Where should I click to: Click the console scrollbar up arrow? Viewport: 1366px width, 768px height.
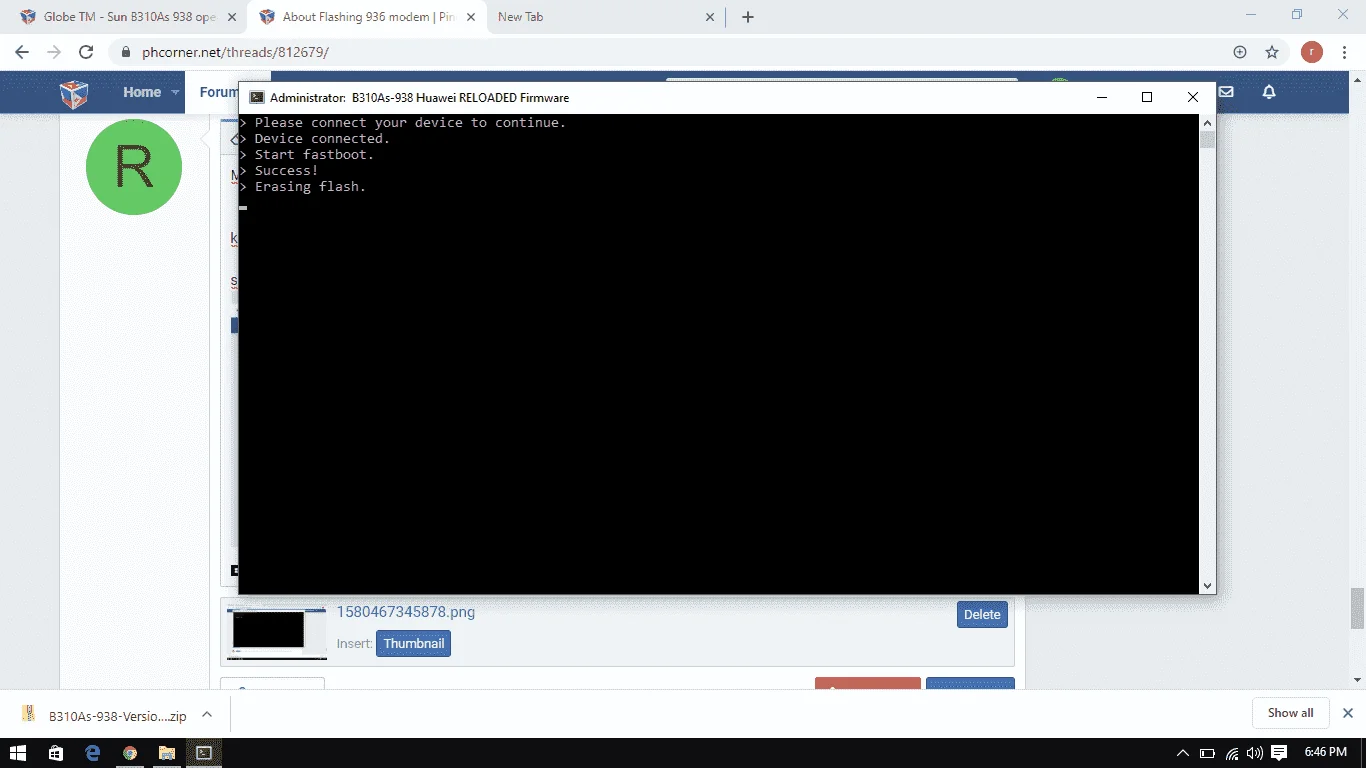click(x=1207, y=122)
